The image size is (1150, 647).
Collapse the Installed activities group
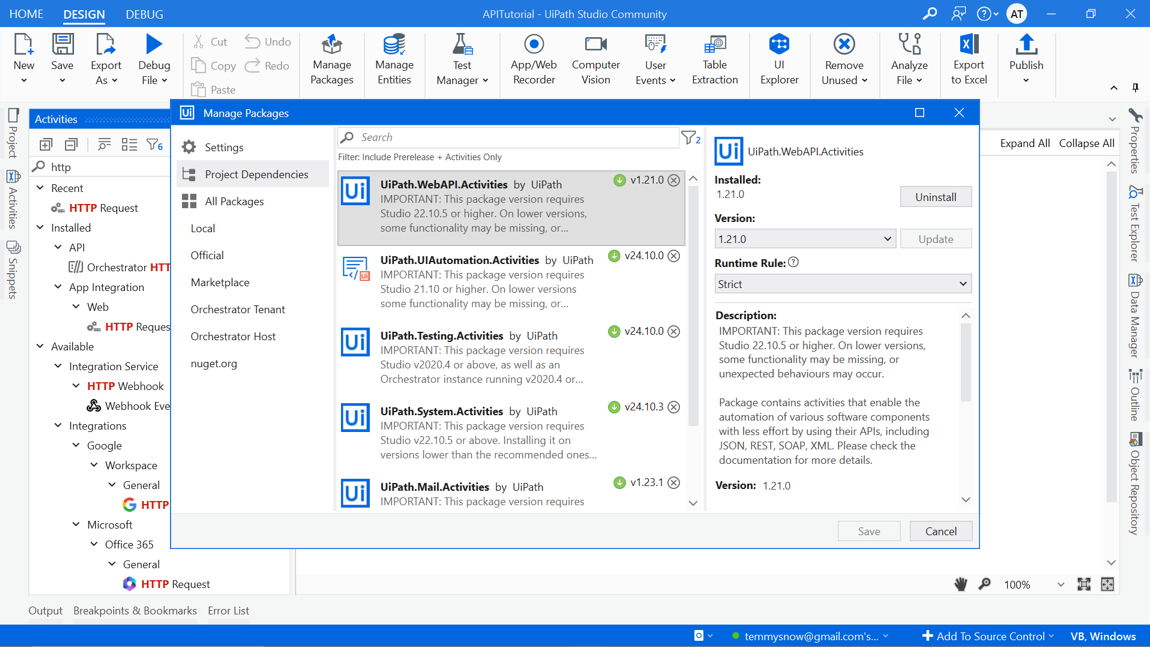click(41, 228)
